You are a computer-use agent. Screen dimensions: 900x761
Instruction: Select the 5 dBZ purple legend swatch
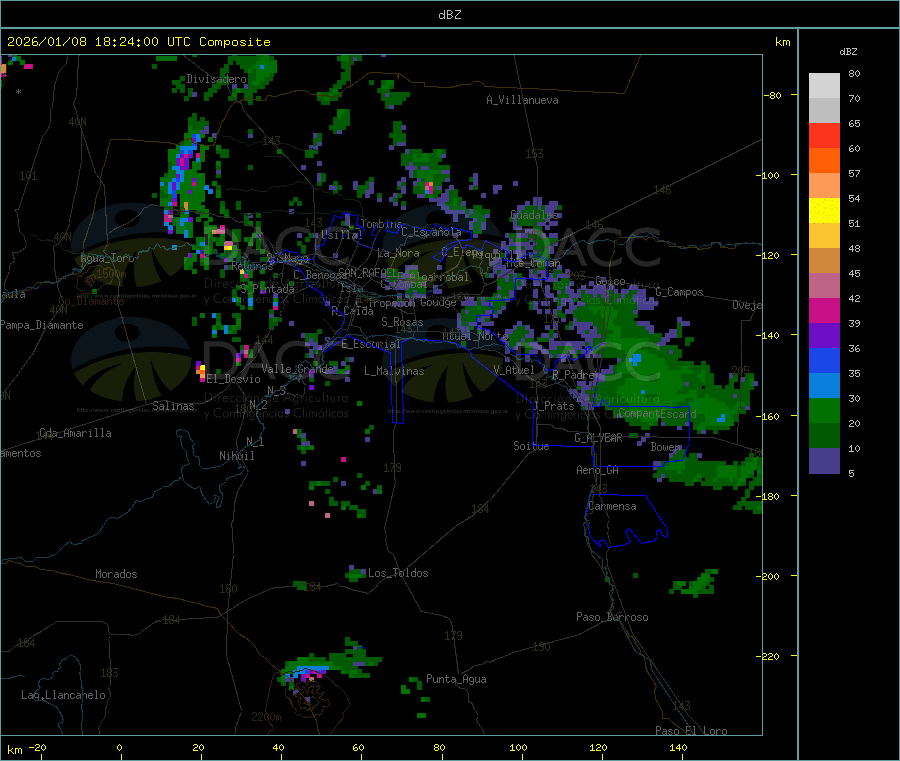tap(824, 461)
